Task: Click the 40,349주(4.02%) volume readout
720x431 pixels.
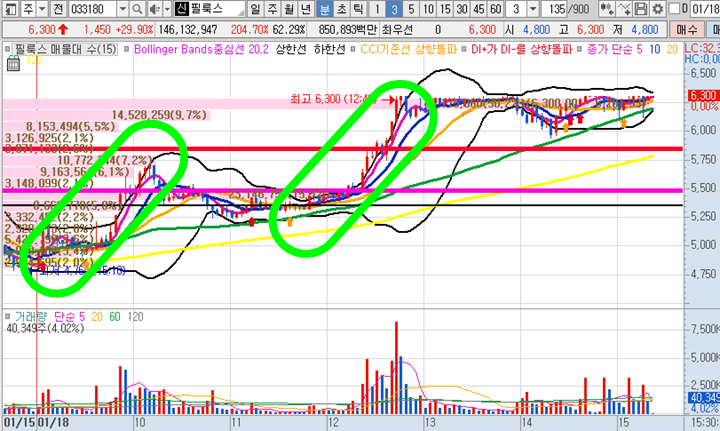Action: 45,328
